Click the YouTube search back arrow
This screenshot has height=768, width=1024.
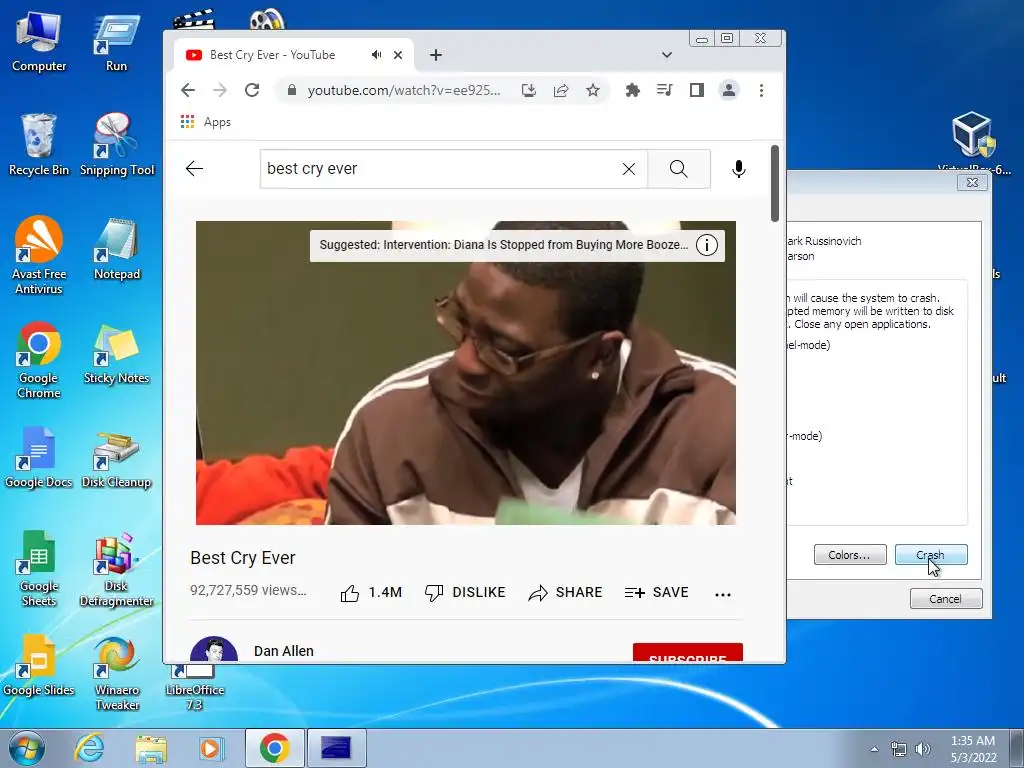[195, 168]
